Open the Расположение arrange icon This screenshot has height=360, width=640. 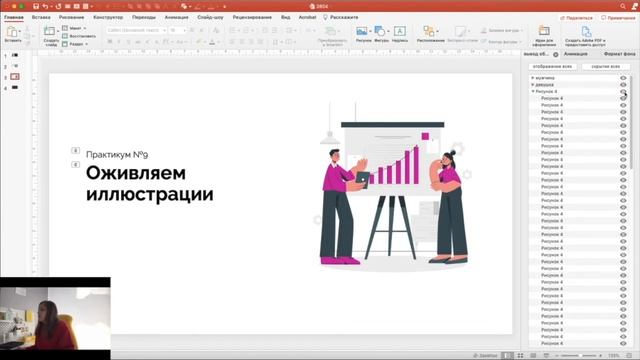[429, 31]
